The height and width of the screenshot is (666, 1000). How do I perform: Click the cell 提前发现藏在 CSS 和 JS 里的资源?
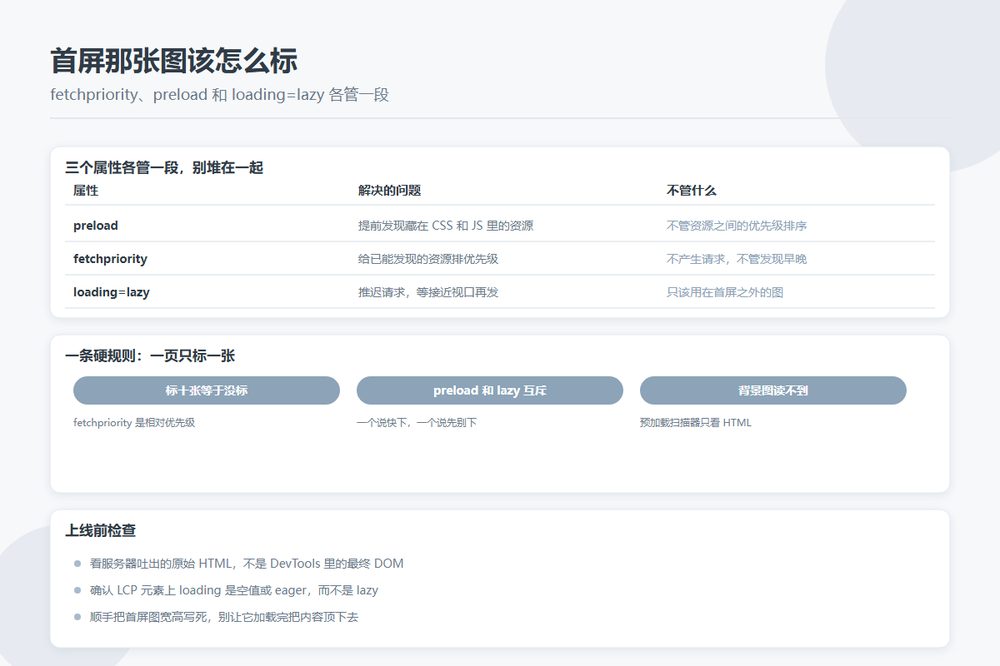click(x=446, y=225)
